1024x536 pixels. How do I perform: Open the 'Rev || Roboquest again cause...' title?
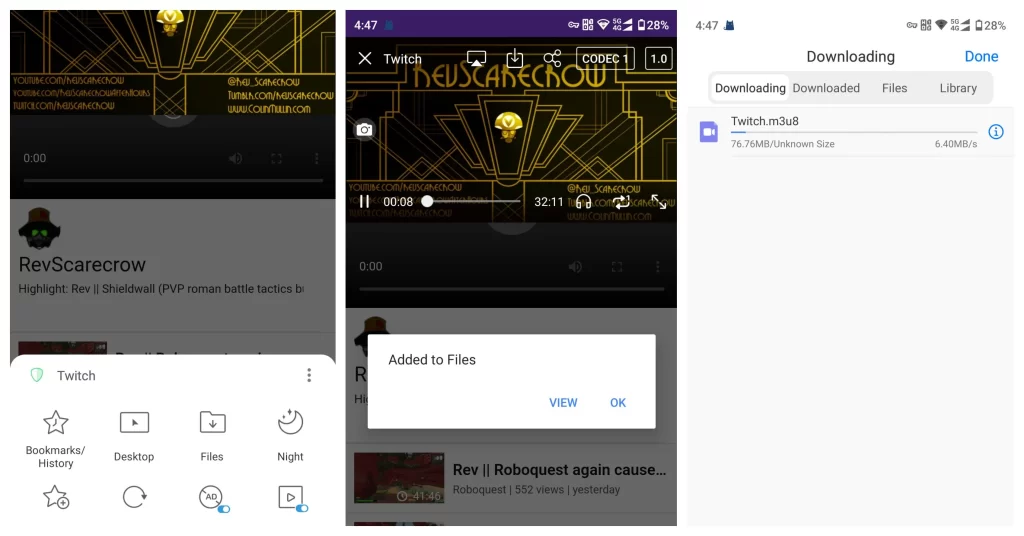pos(559,470)
